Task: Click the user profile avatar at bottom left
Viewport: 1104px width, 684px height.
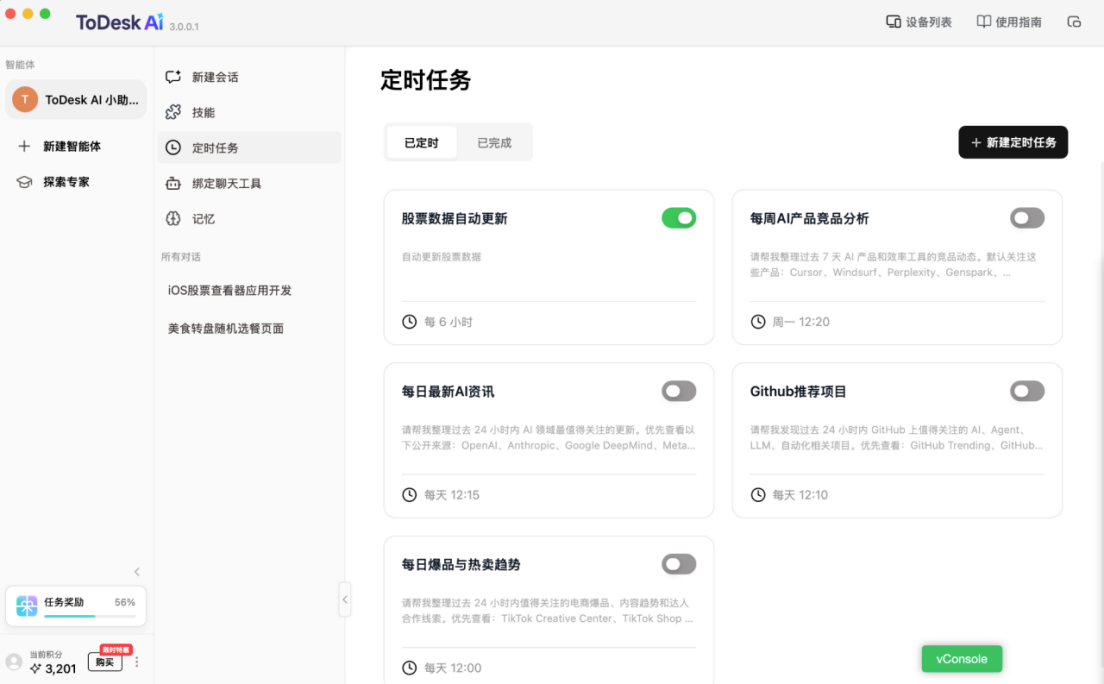Action: point(14,661)
